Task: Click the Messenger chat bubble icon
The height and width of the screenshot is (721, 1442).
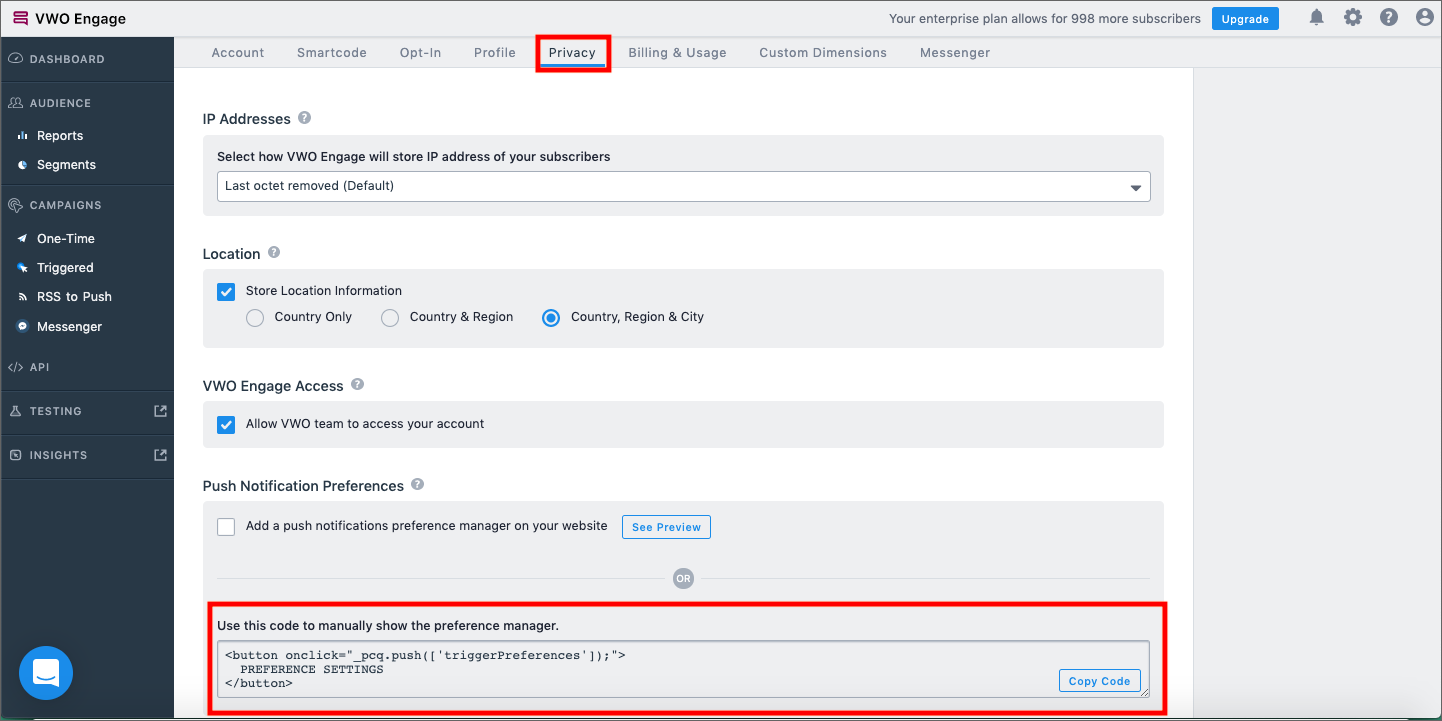Action: click(23, 327)
